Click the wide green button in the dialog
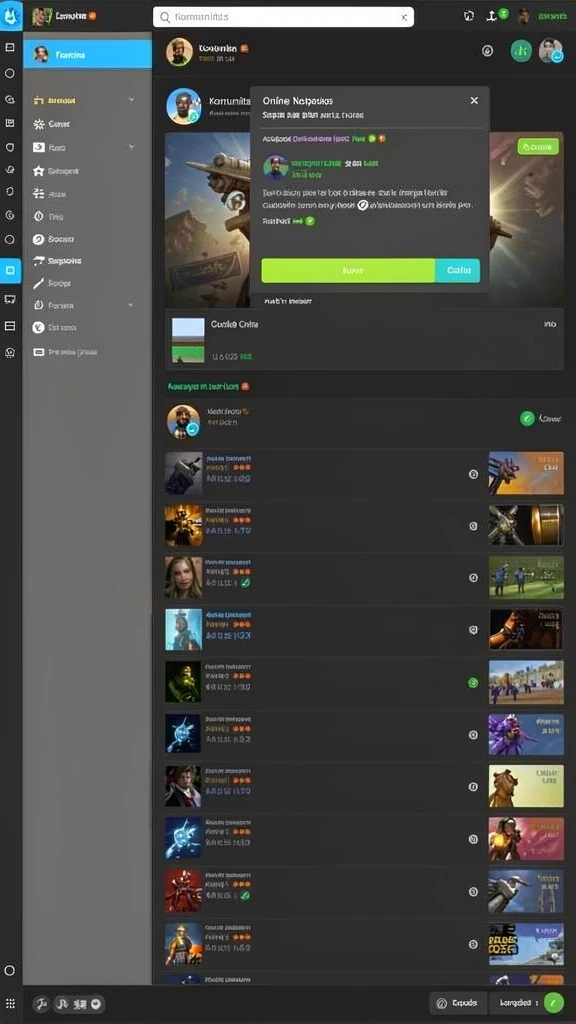This screenshot has height=1024, width=576. click(x=348, y=270)
